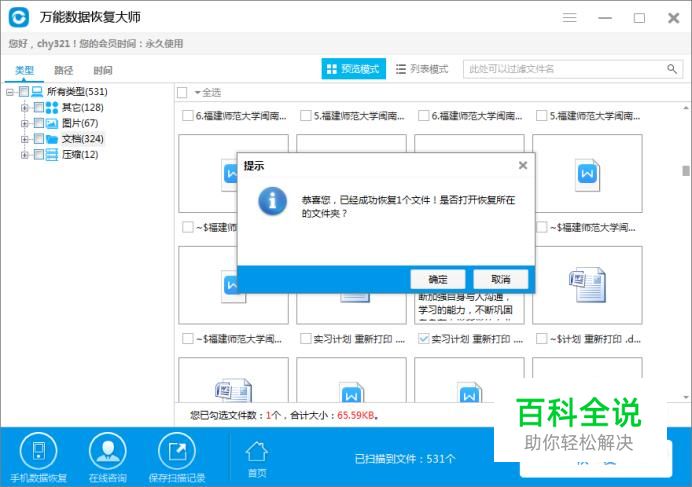The width and height of the screenshot is (692, 487).
Task: Tick the bottom-left ~$福建师范大学闽... checkbox
Action: [188, 339]
